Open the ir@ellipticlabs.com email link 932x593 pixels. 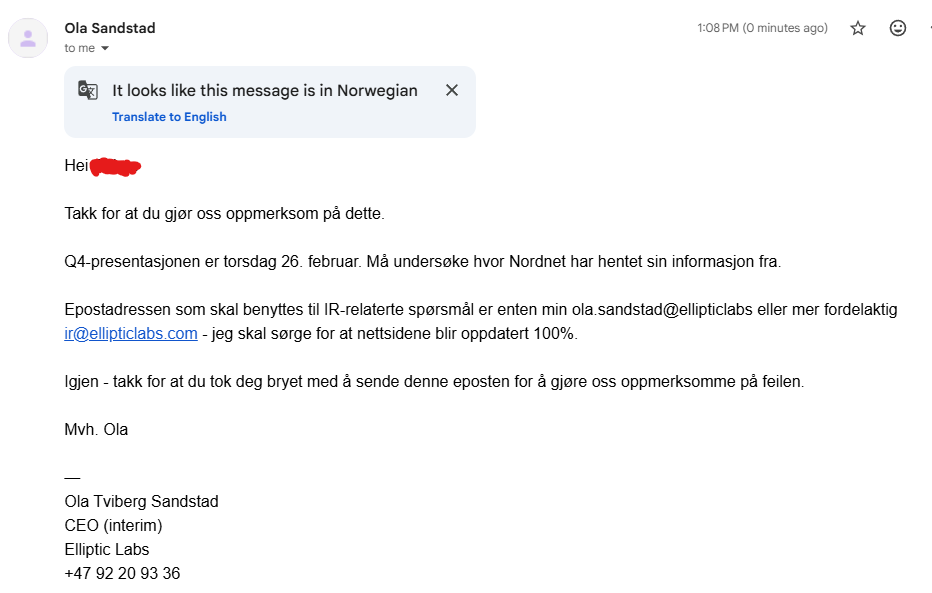[130, 333]
